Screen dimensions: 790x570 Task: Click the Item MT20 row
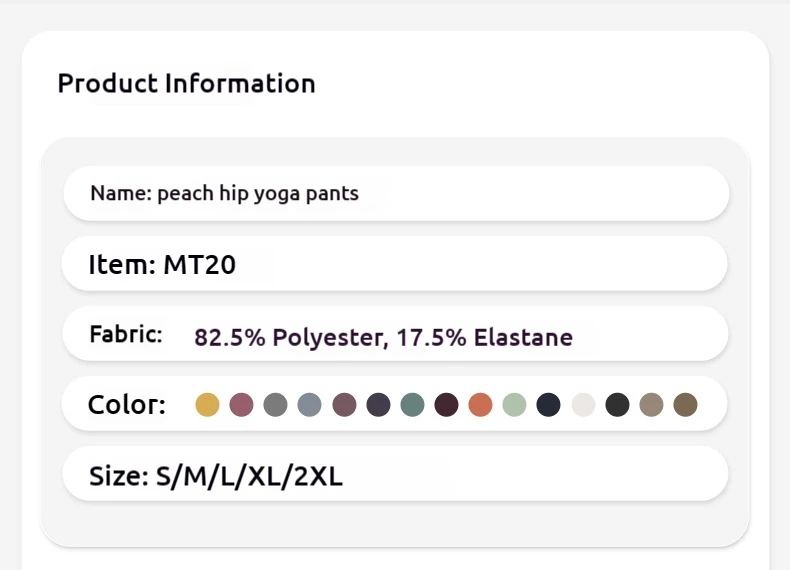tap(394, 264)
